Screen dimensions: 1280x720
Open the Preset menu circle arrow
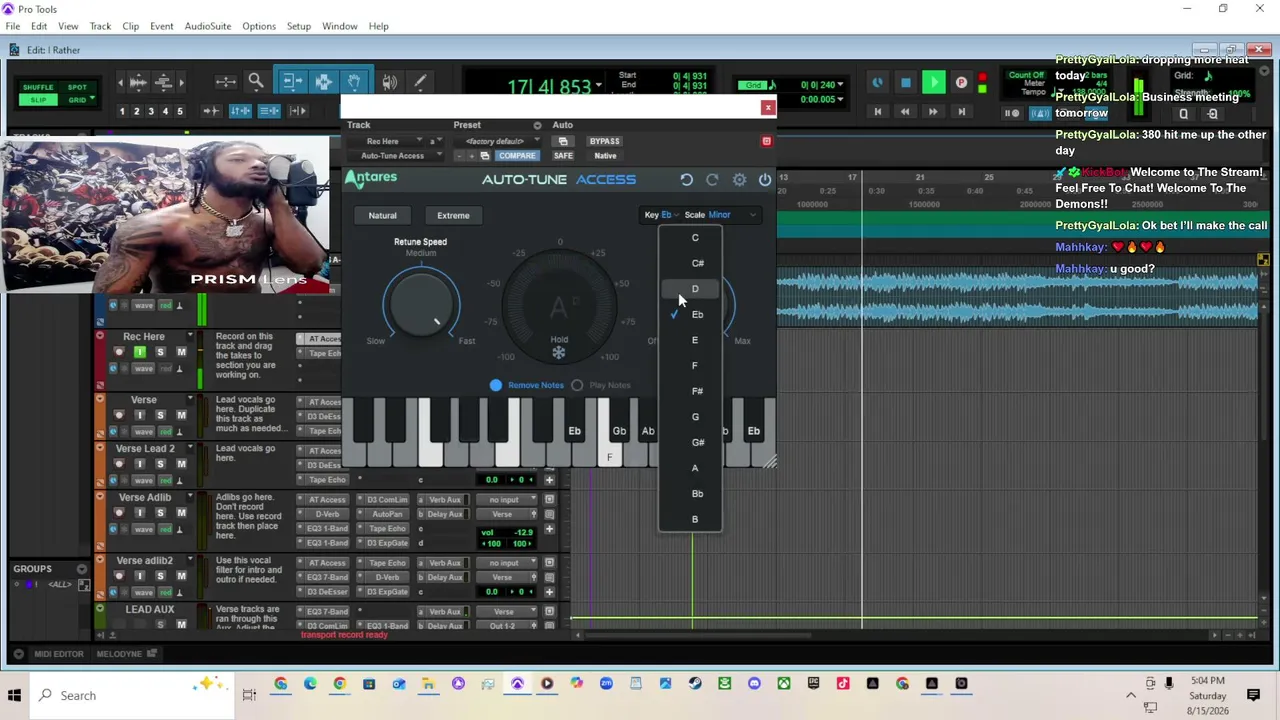click(x=537, y=126)
